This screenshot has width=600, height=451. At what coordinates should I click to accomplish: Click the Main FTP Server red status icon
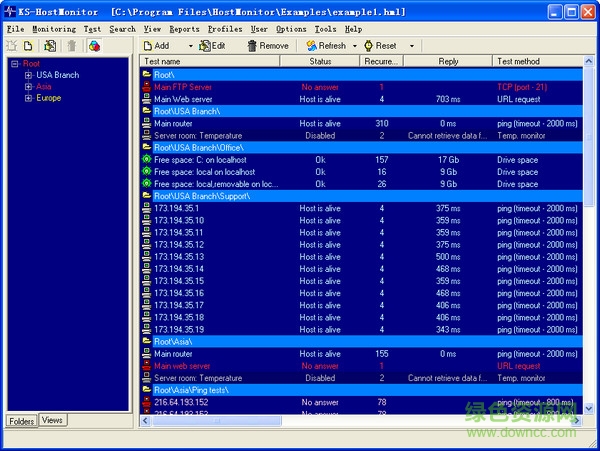147,87
